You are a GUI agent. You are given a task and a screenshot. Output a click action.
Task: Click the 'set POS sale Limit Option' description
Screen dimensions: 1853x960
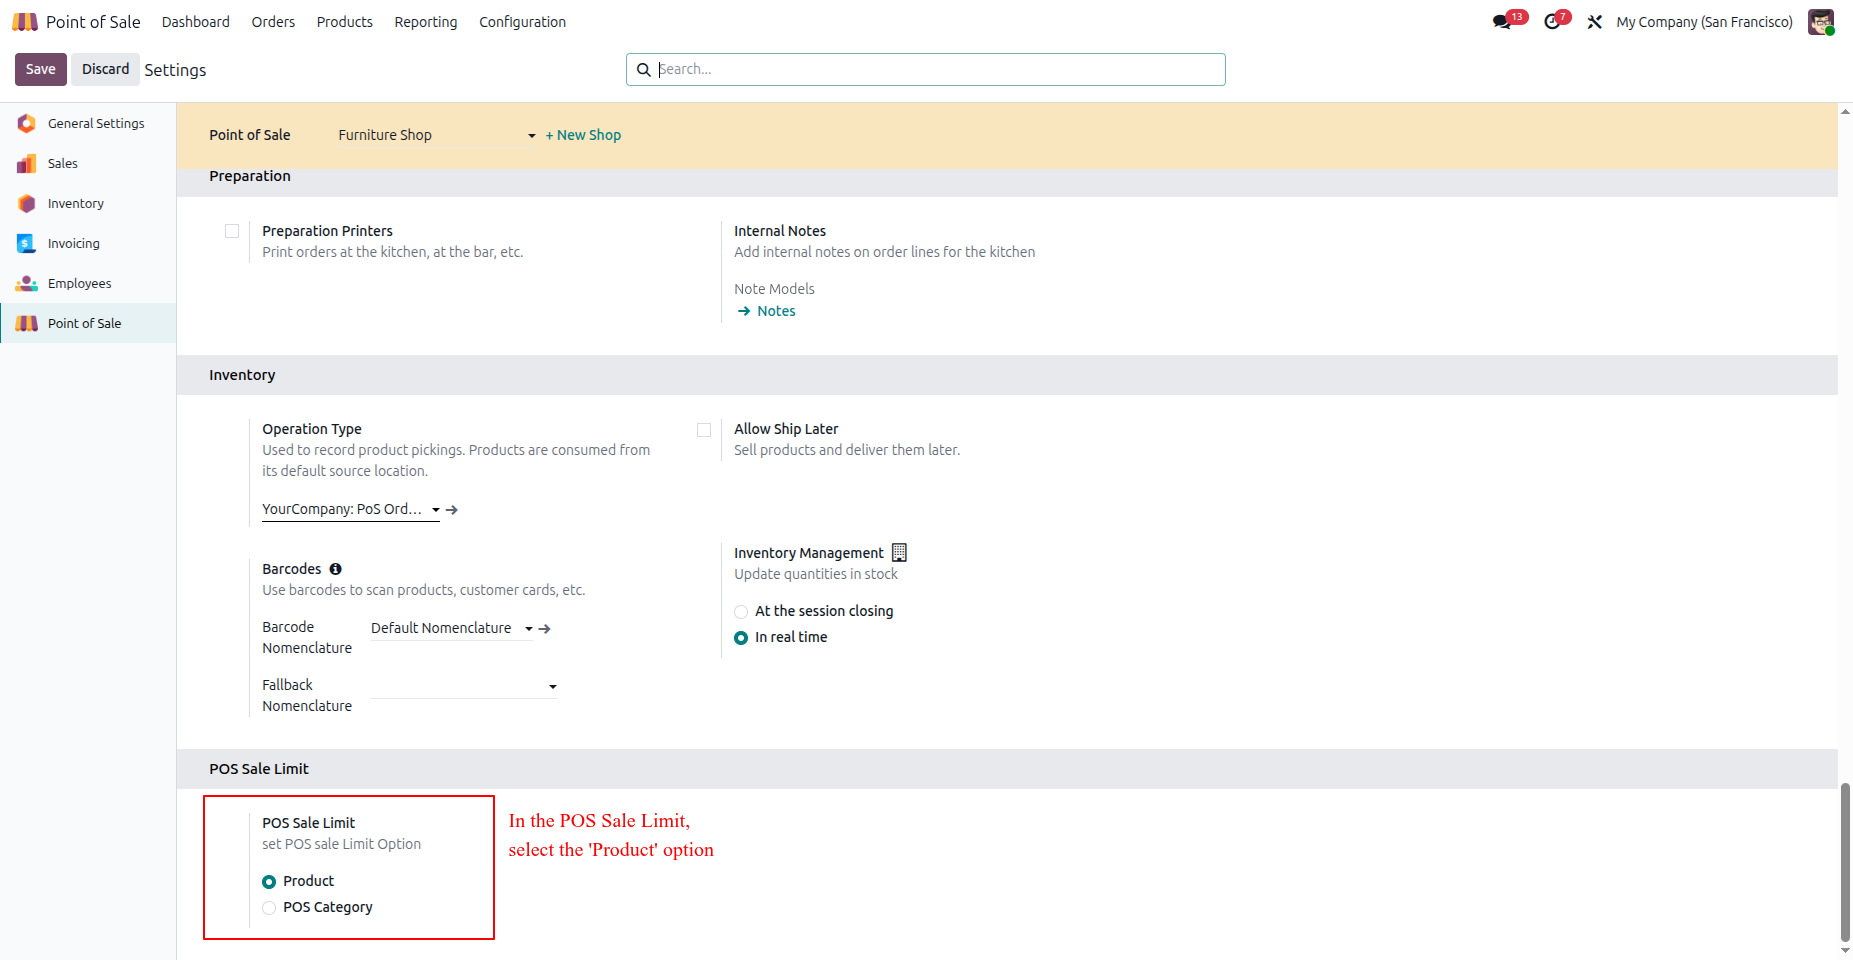point(341,844)
